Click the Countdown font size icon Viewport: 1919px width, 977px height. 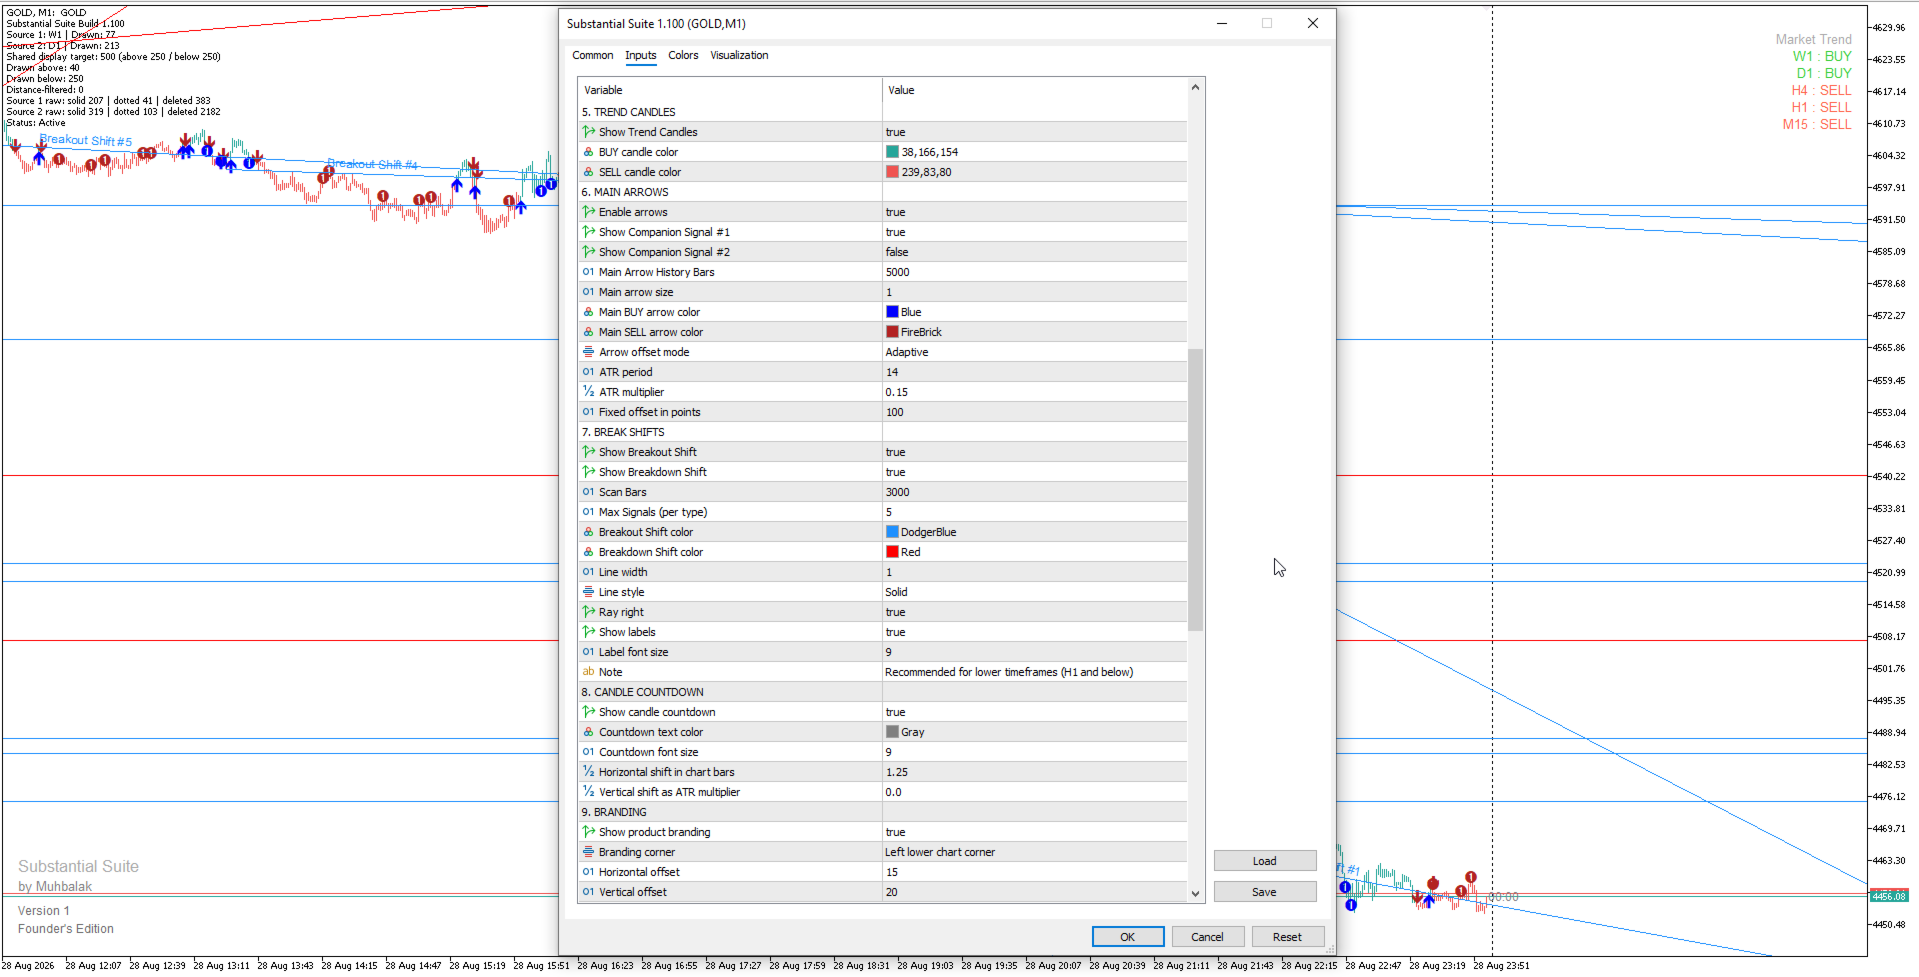click(x=589, y=752)
